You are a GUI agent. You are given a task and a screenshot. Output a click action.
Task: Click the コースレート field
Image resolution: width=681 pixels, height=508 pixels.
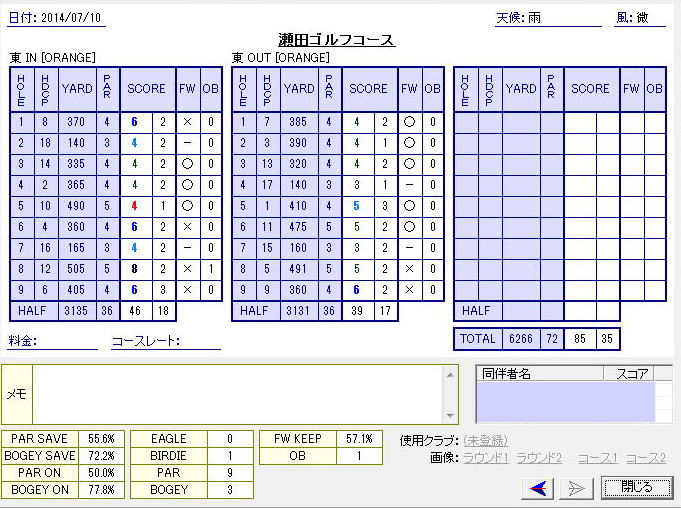(166, 341)
